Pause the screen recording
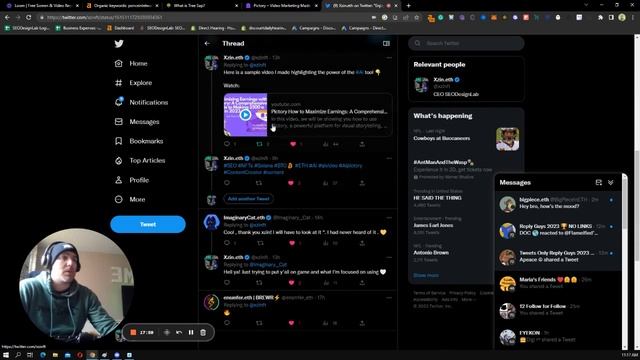The width and height of the screenshot is (640, 360). point(191,333)
